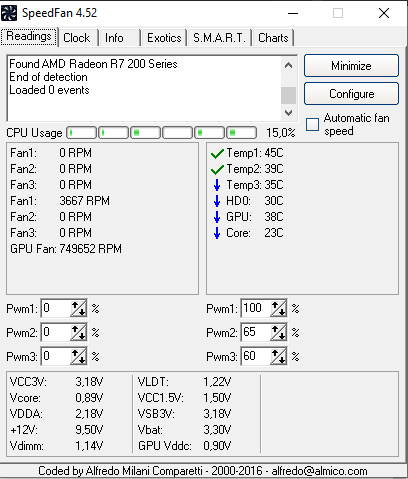408x479 pixels.
Task: Click the green checkmark next to Temp1
Action: pyautogui.click(x=217, y=153)
